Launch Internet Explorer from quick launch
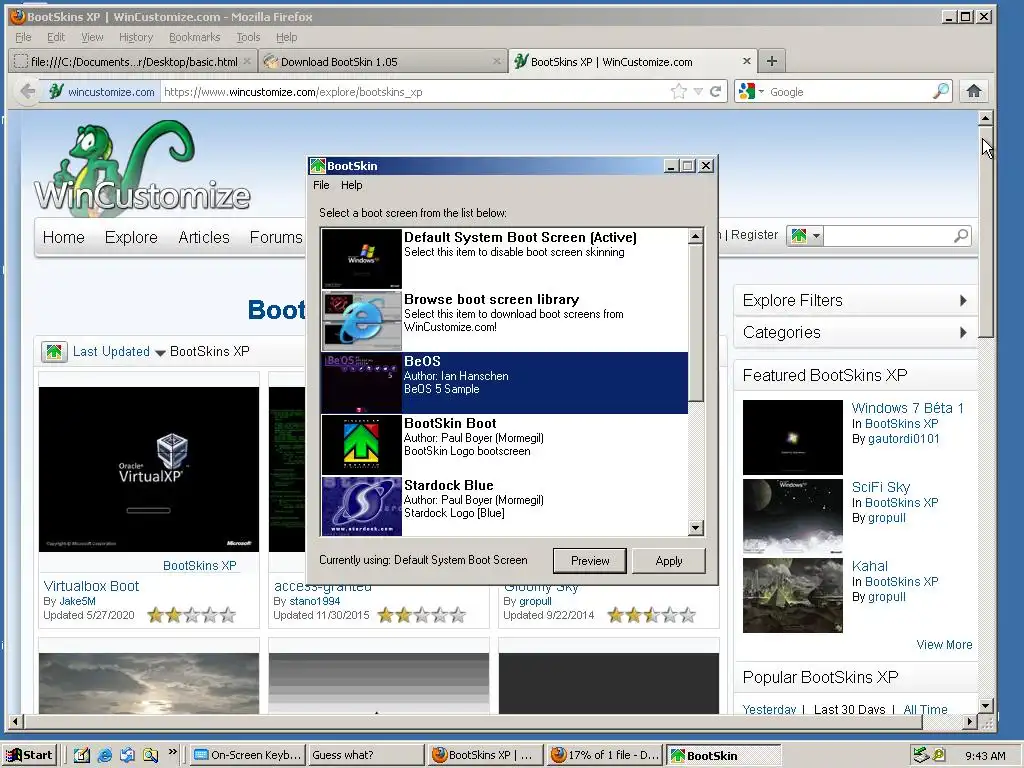Viewport: 1024px width, 768px height. [104, 755]
